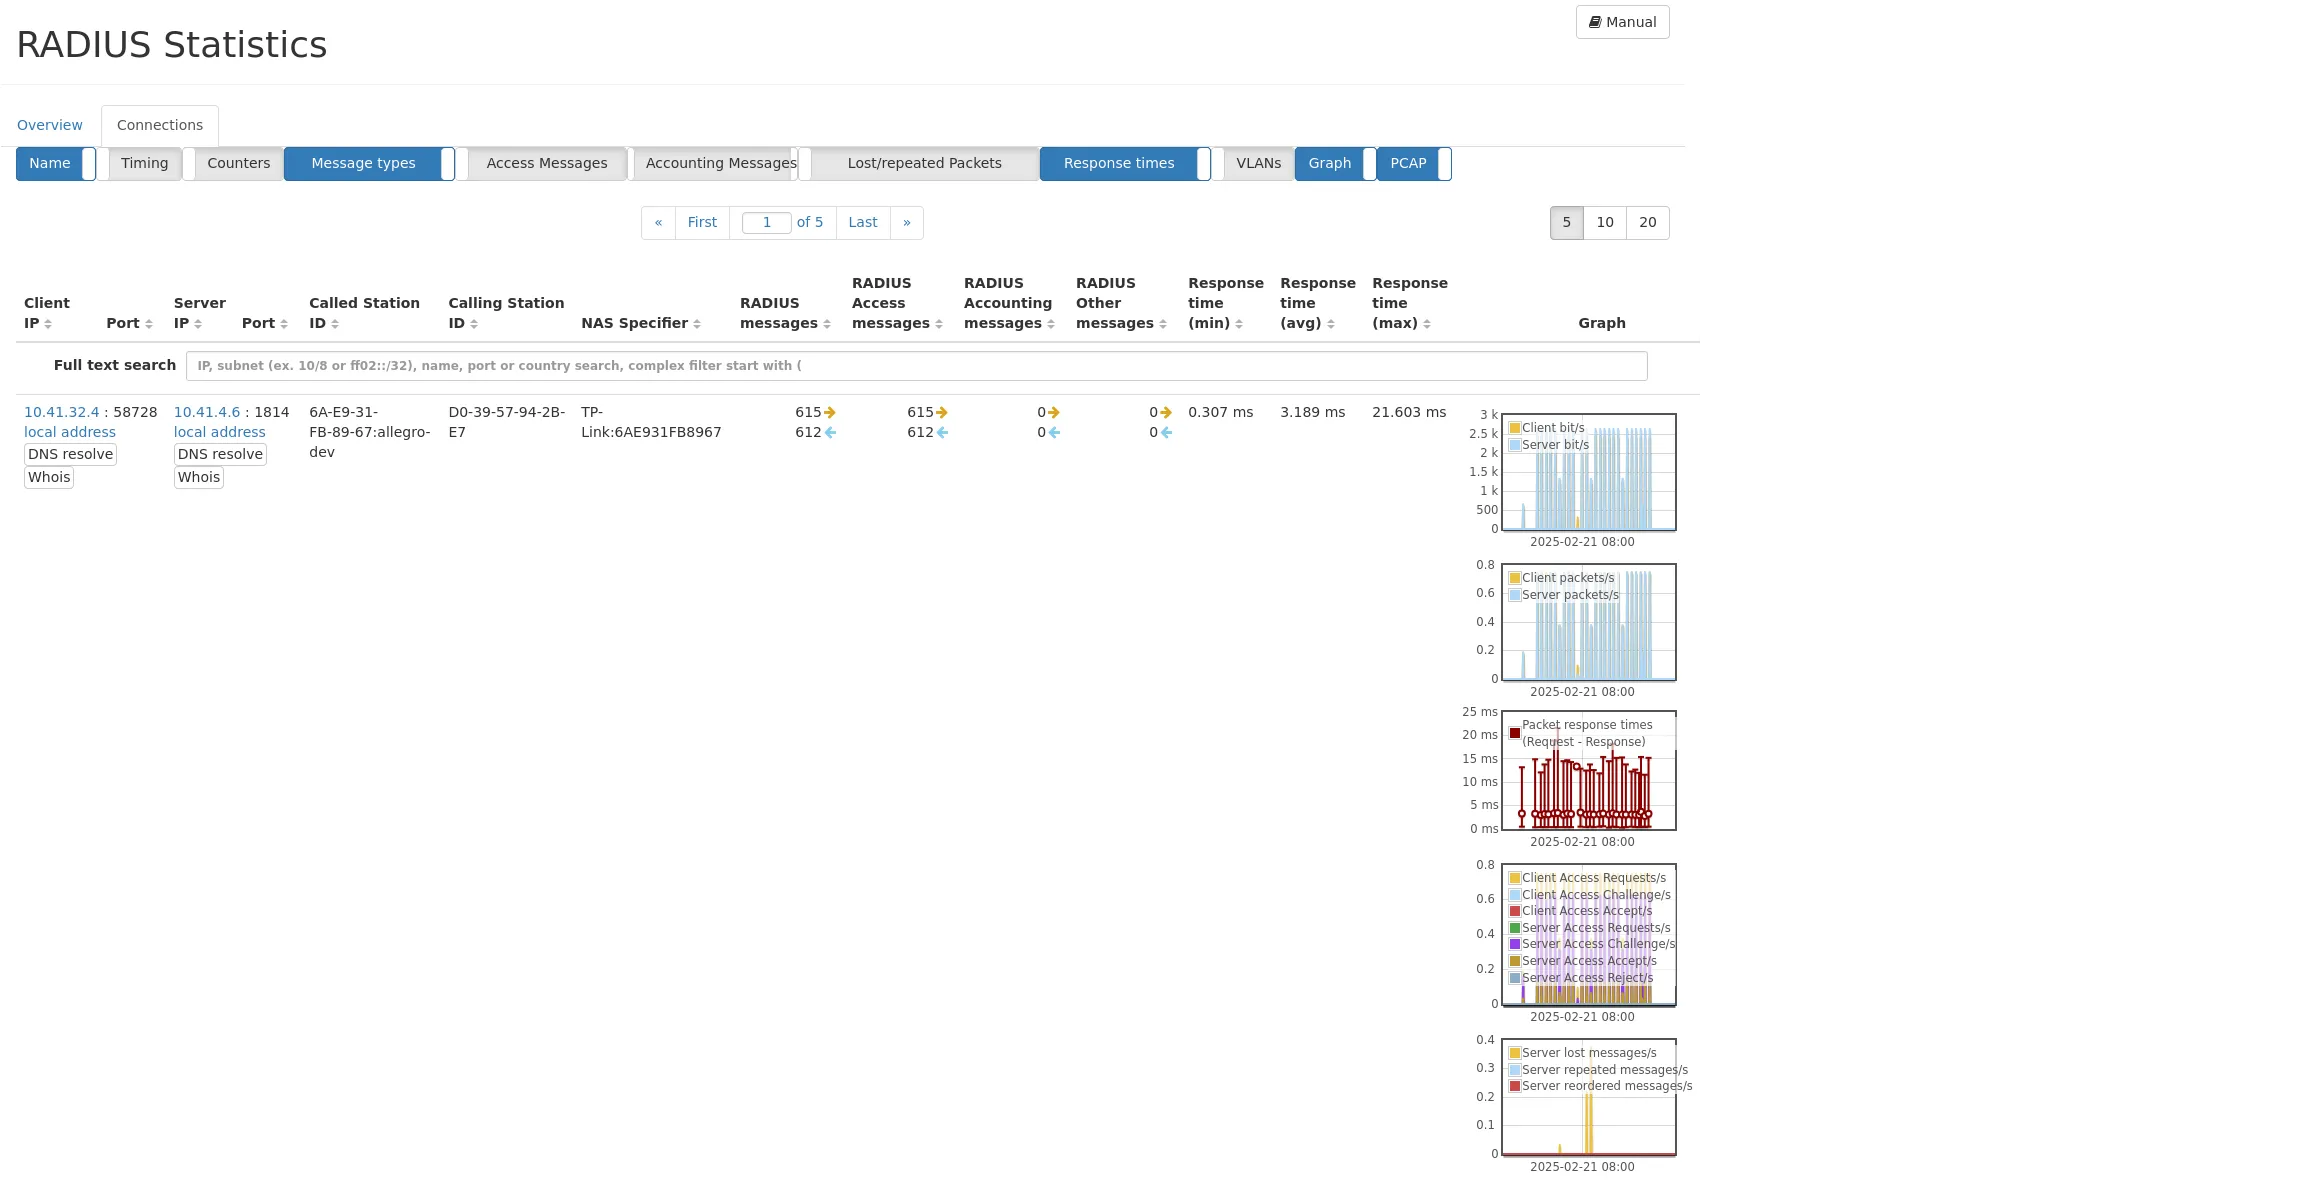
Task: Sort by RADIUS messages column arrows
Action: point(827,324)
